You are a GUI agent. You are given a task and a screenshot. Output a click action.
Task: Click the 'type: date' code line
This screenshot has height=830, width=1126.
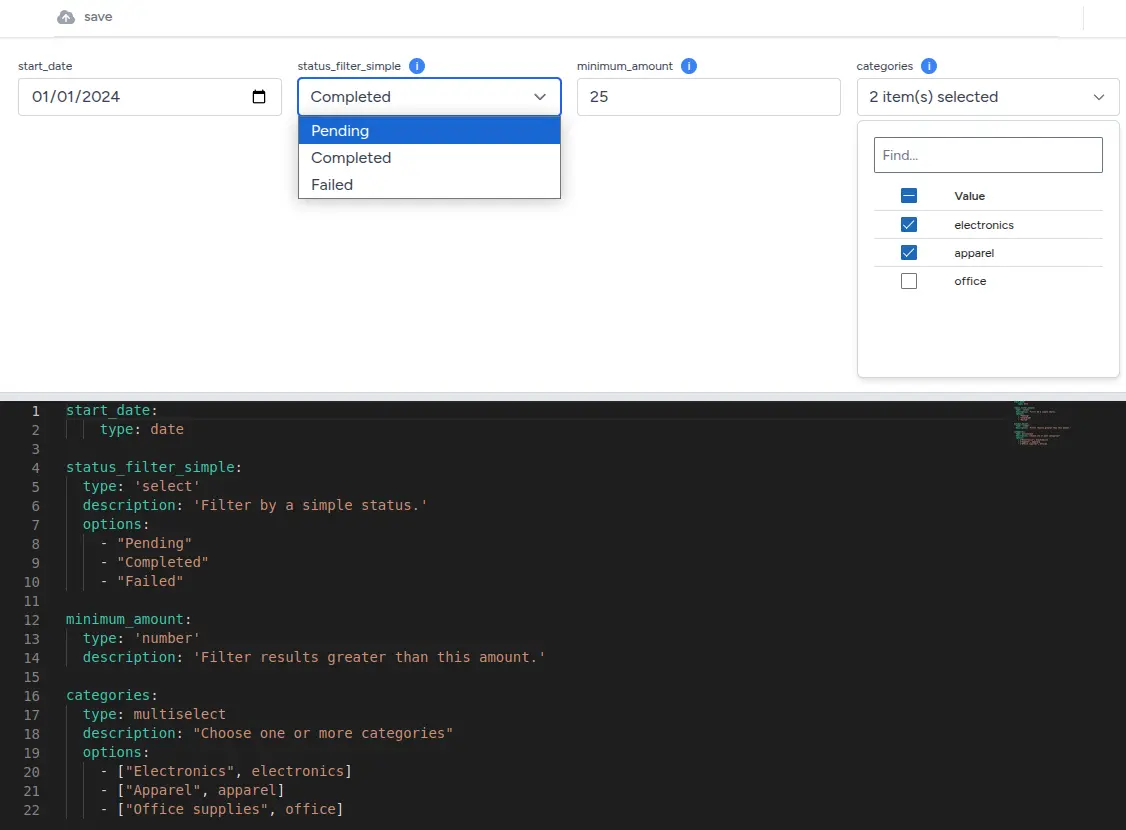click(x=142, y=429)
